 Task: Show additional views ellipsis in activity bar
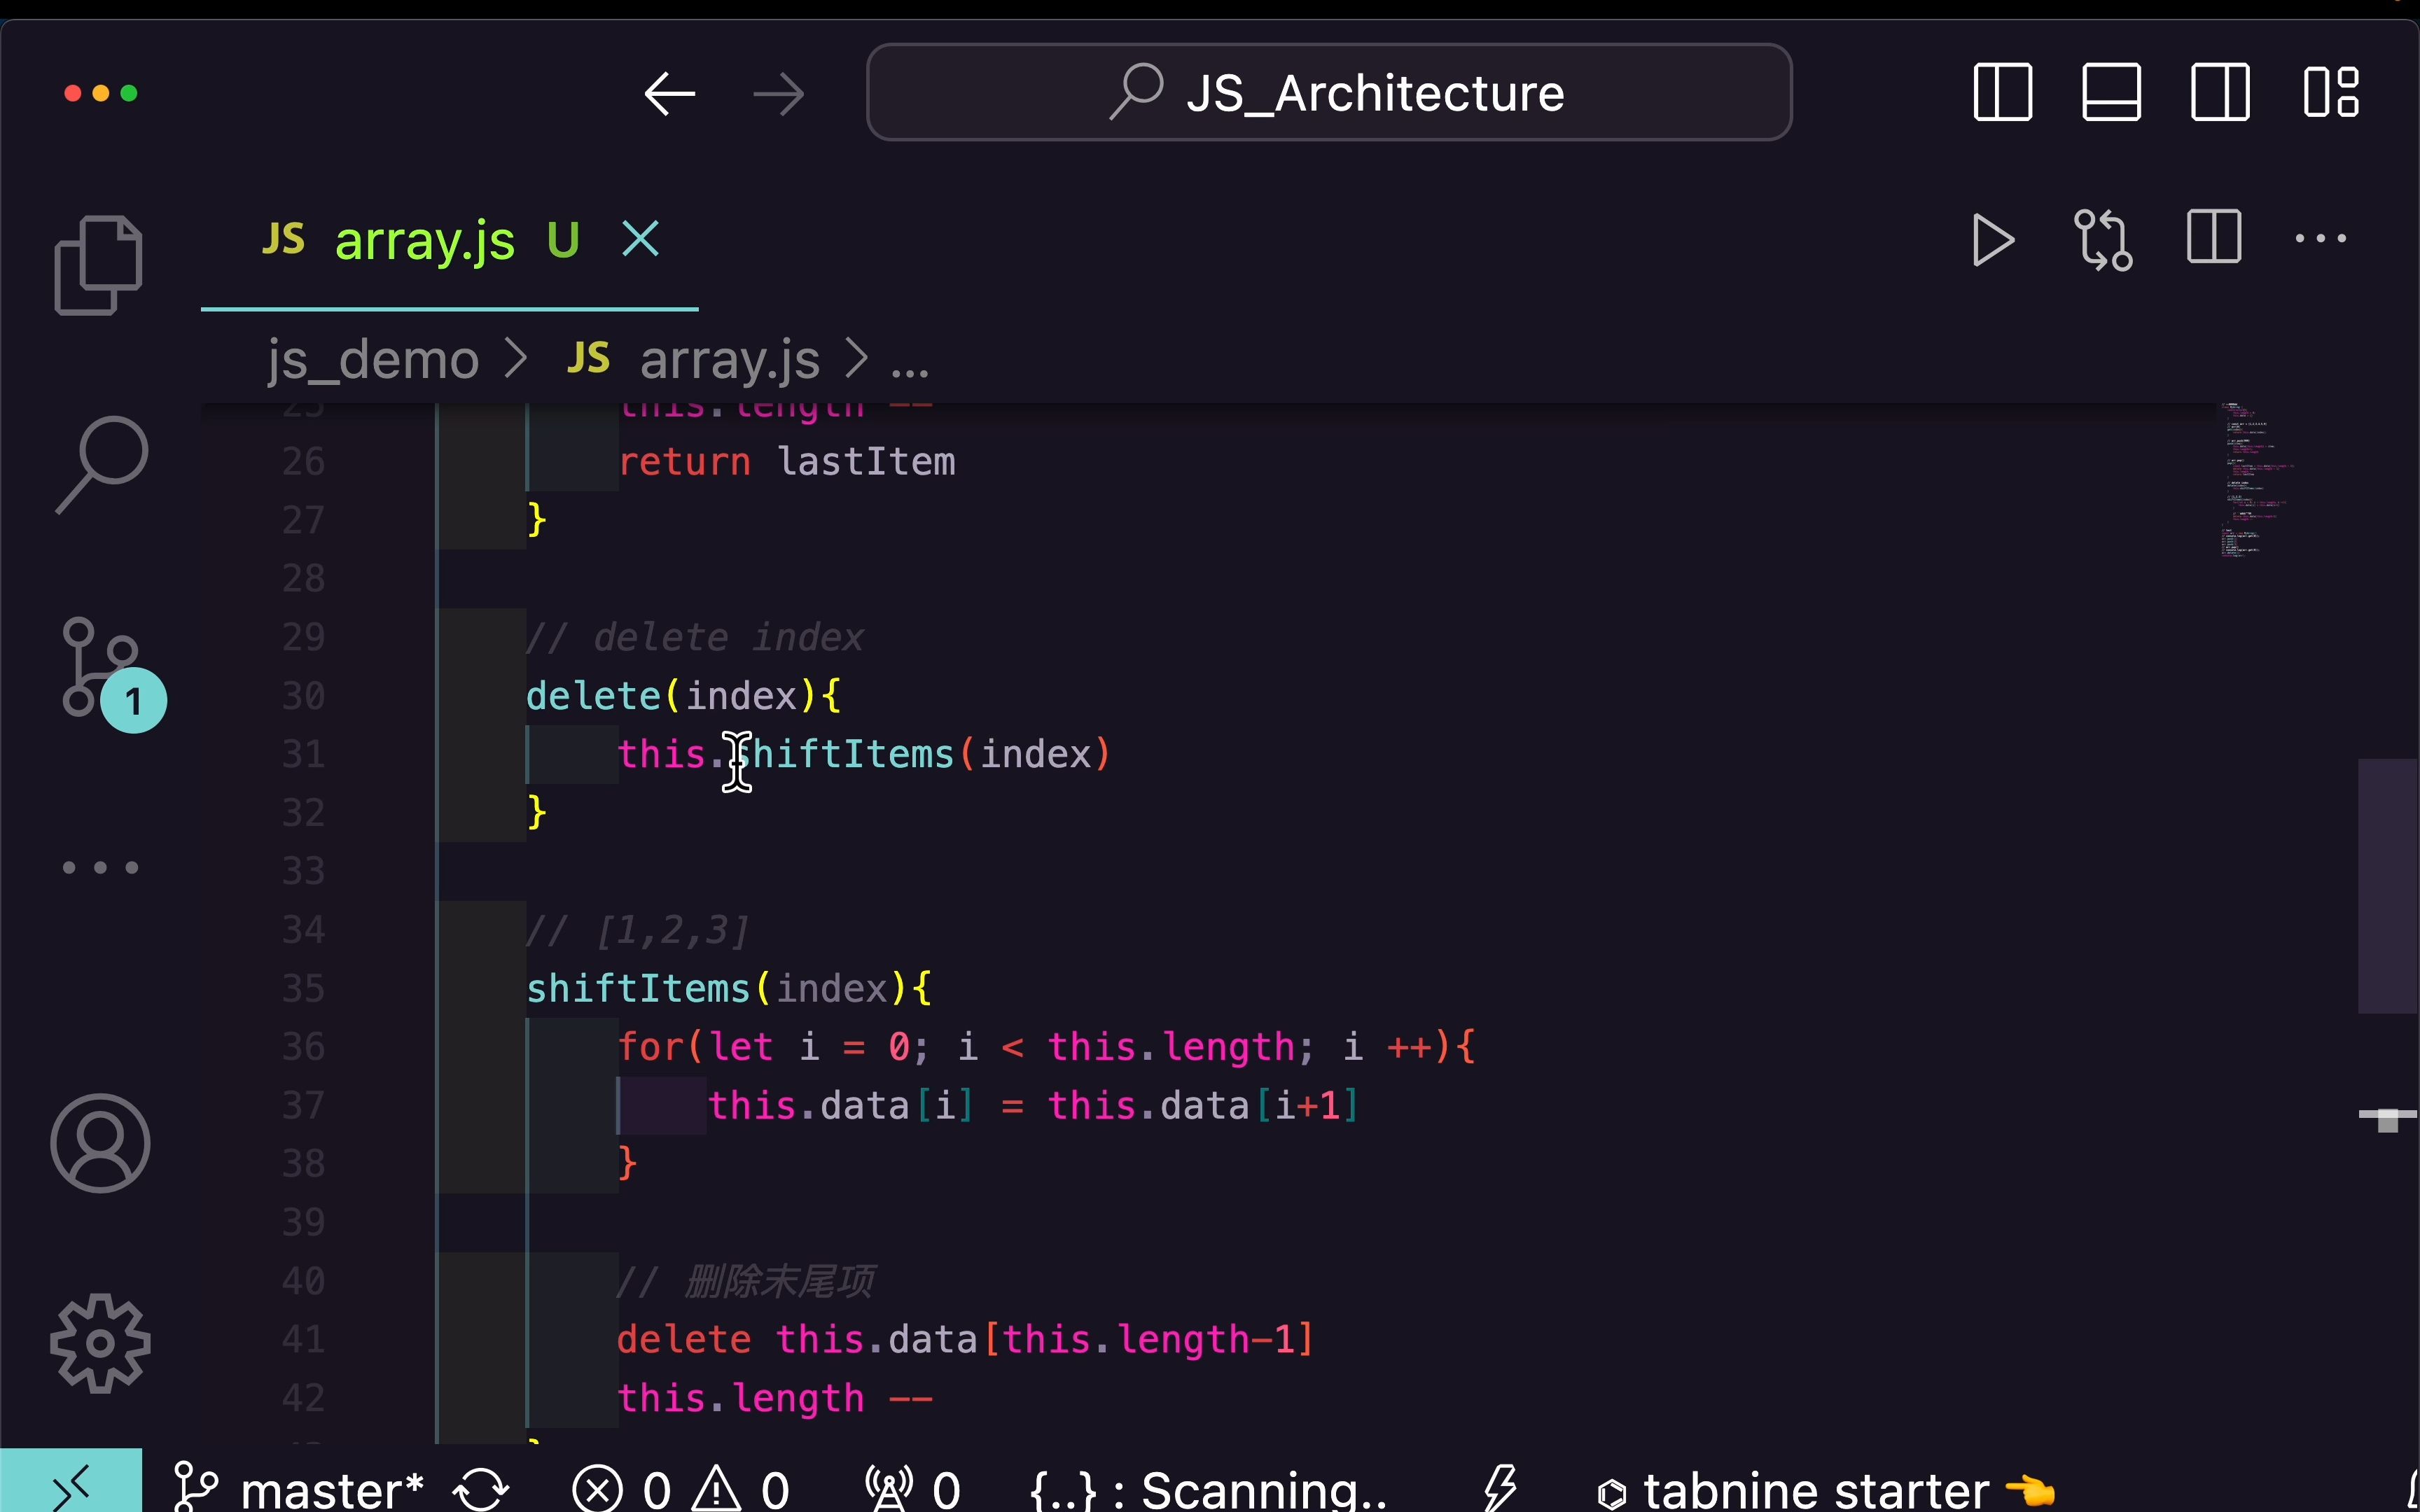click(x=100, y=867)
